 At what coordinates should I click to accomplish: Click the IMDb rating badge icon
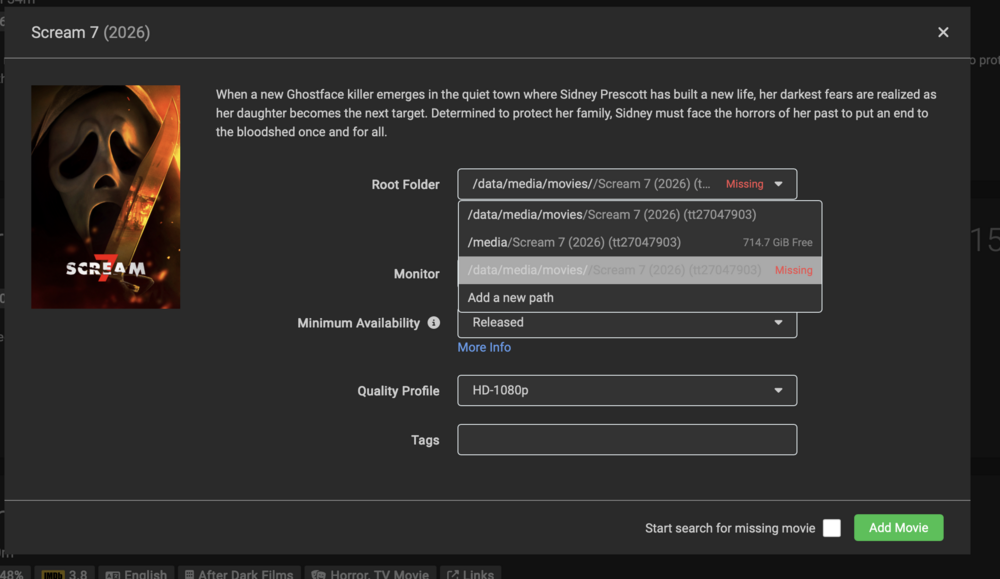pos(52,575)
